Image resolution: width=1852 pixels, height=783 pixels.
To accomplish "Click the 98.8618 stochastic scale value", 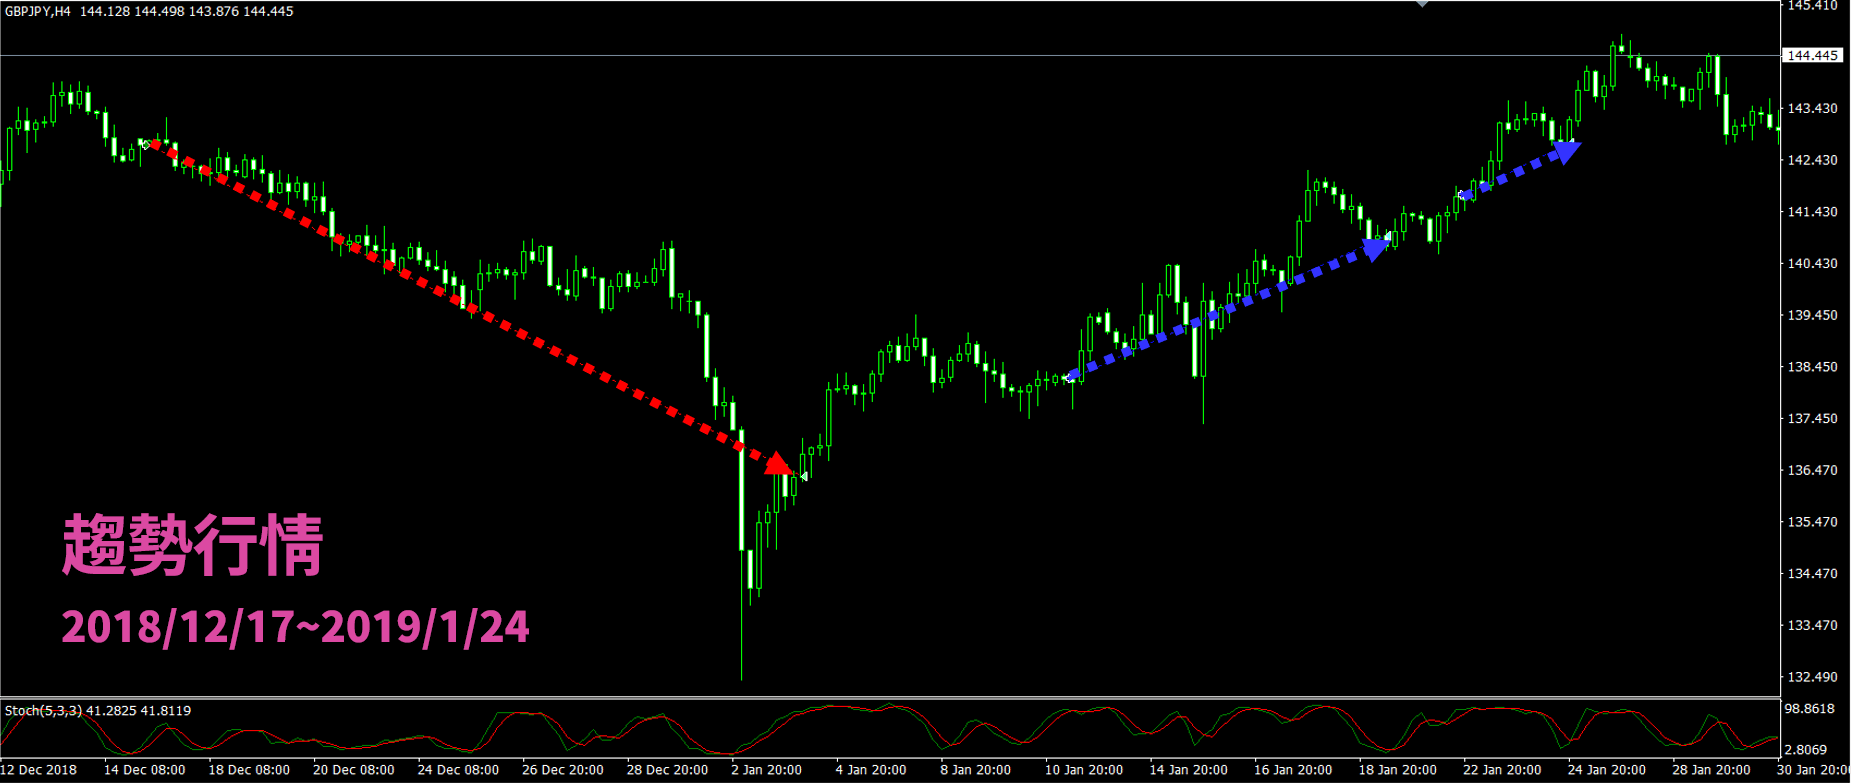I will pyautogui.click(x=1810, y=708).
